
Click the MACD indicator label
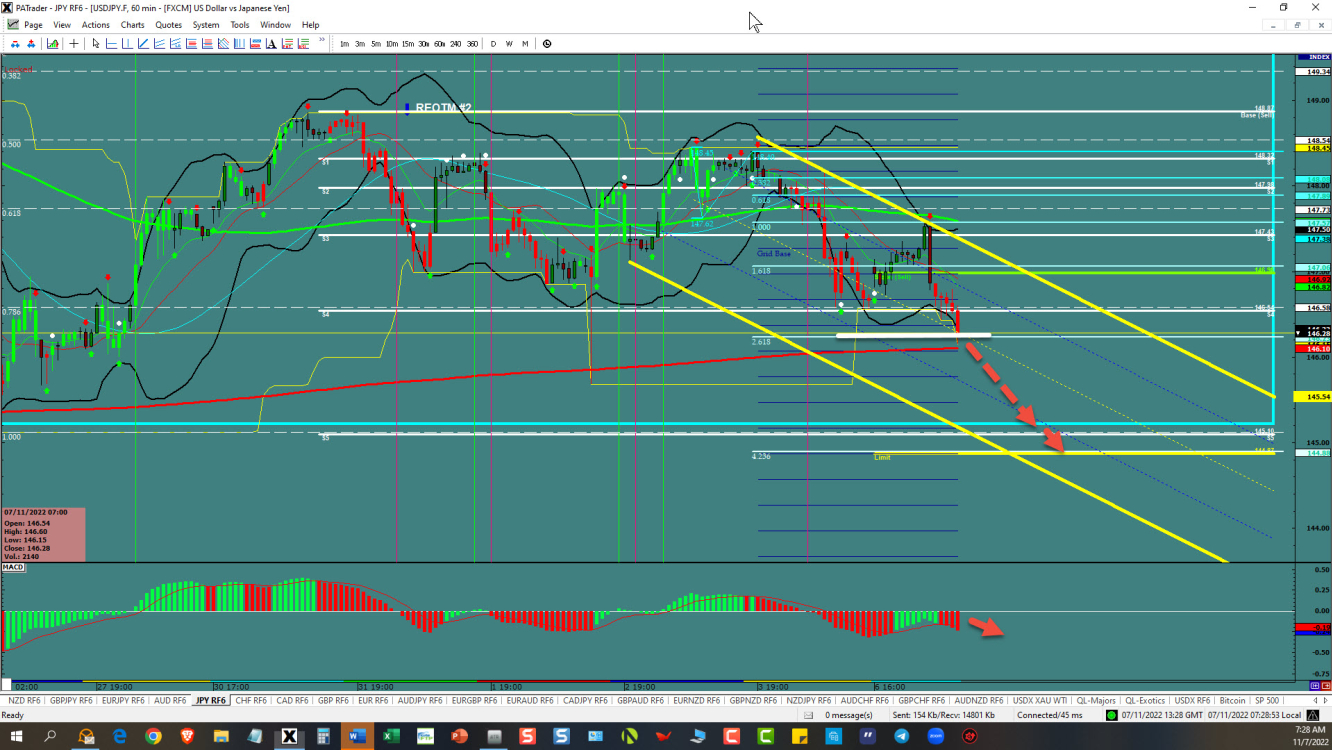(13, 567)
